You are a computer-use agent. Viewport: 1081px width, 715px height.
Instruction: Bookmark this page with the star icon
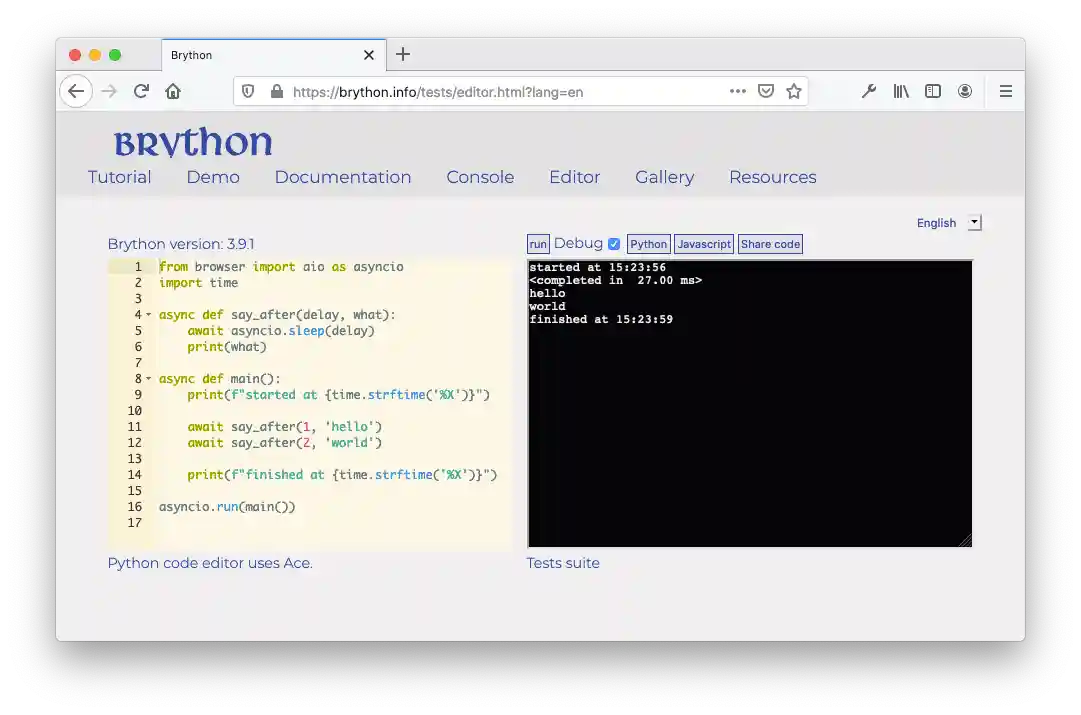794,91
